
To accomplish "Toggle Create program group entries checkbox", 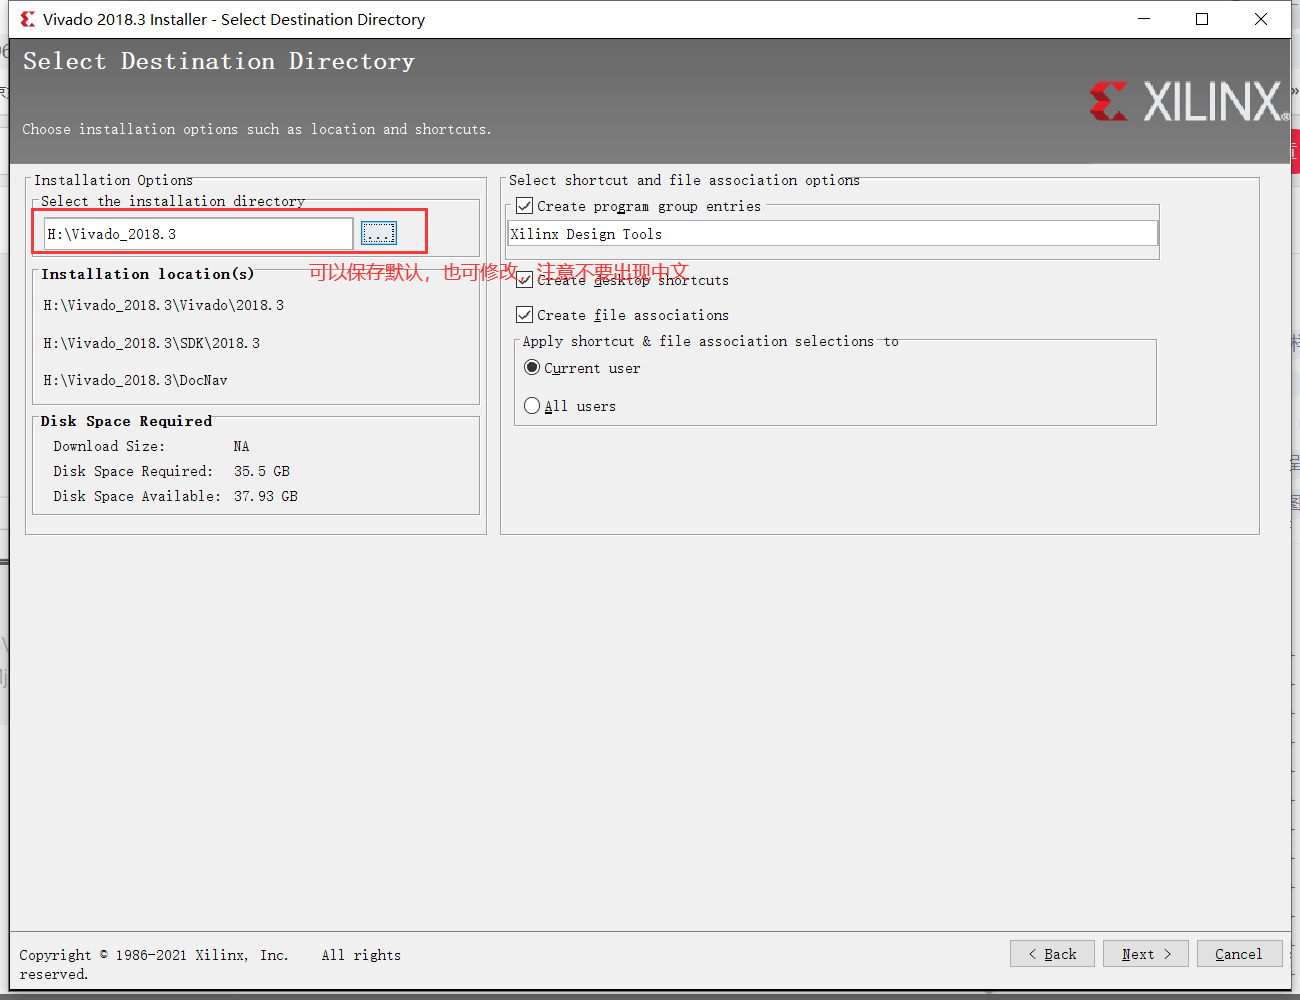I will [x=525, y=206].
